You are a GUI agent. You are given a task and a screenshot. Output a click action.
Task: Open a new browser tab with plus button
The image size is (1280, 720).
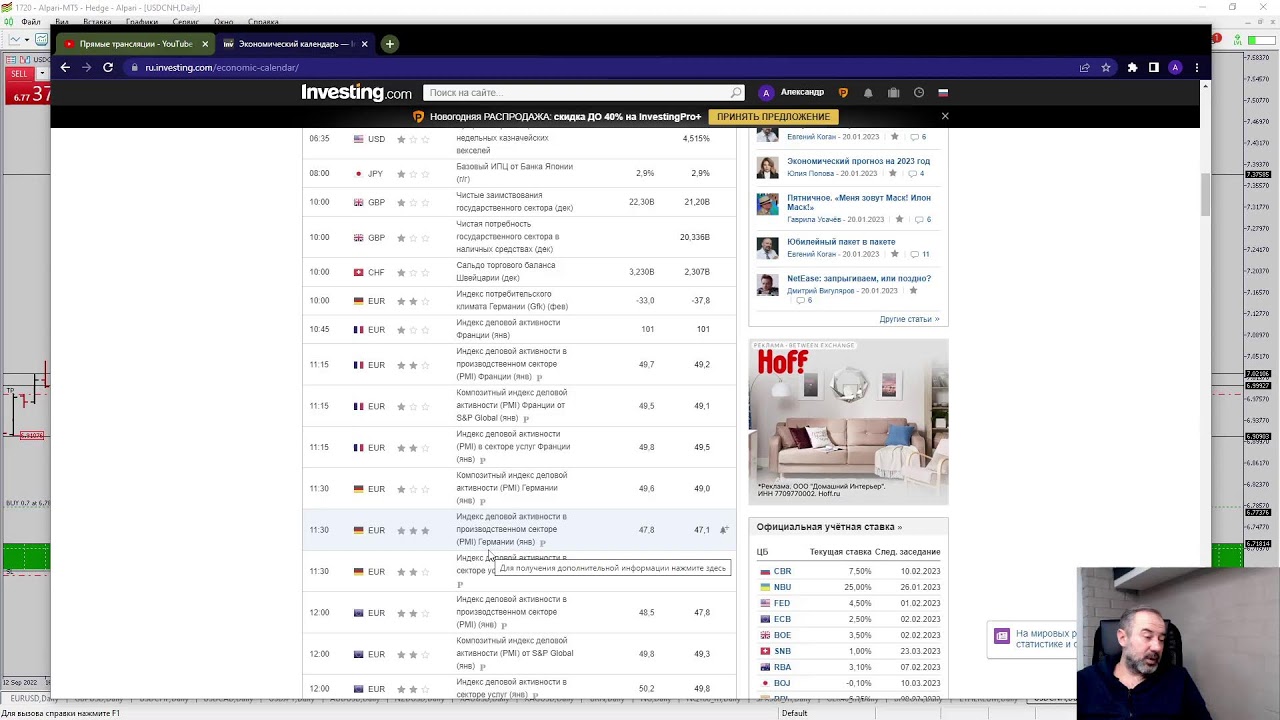tap(390, 44)
